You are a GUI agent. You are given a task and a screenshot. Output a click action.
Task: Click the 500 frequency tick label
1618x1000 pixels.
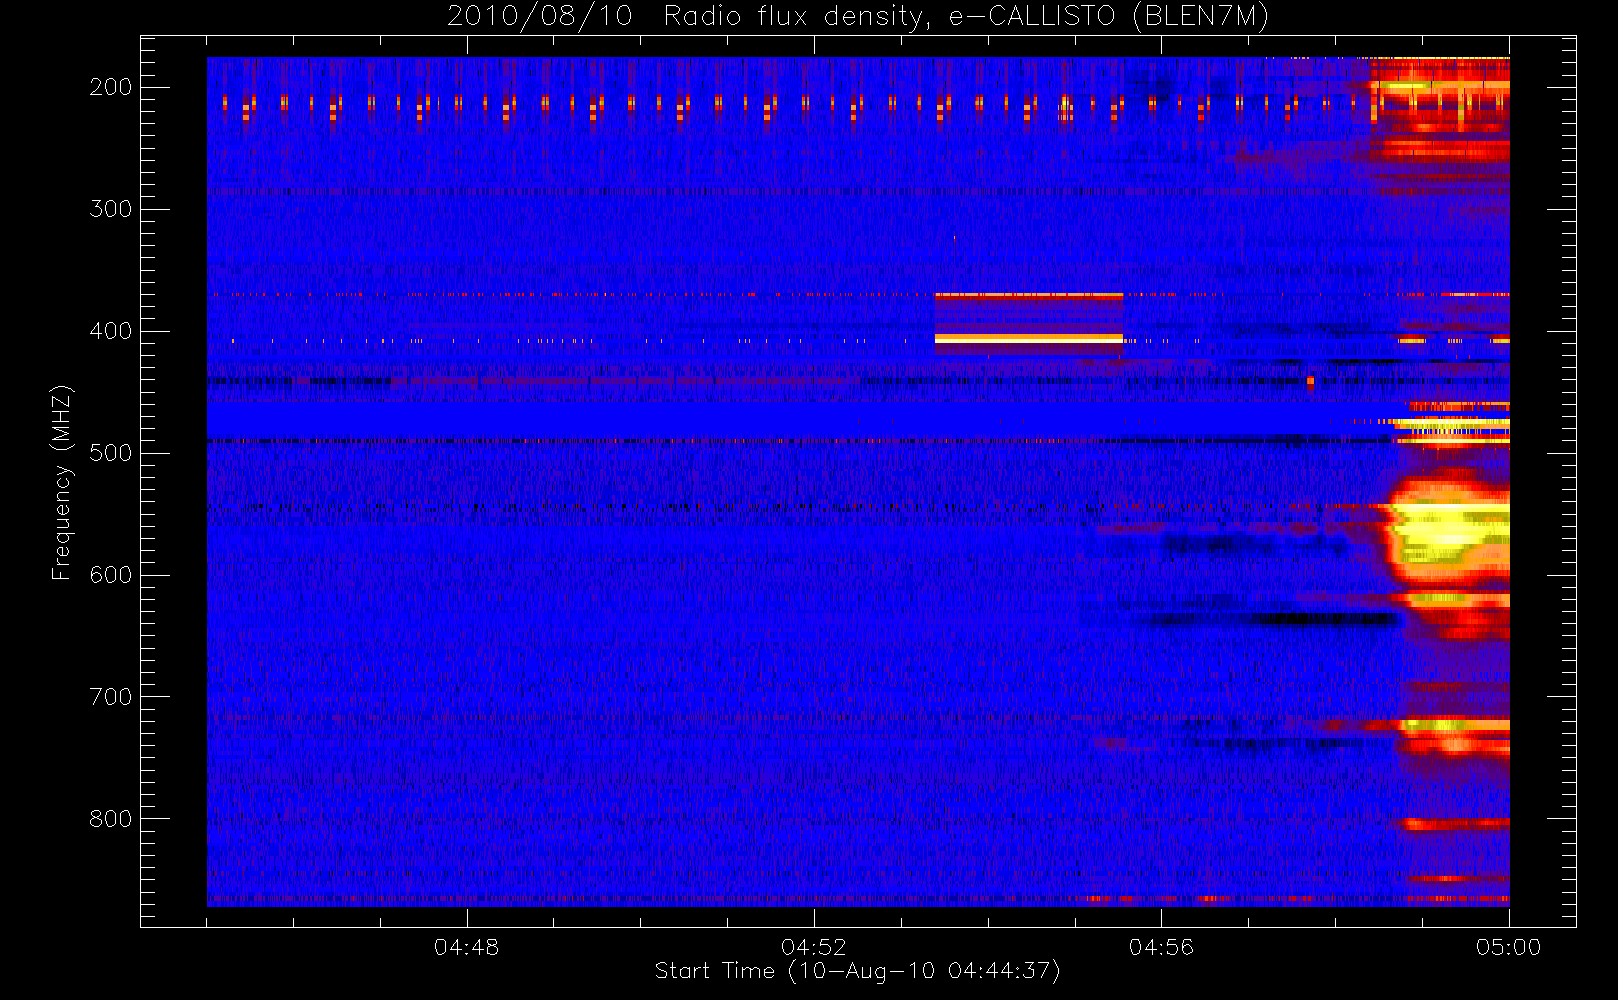coord(111,453)
